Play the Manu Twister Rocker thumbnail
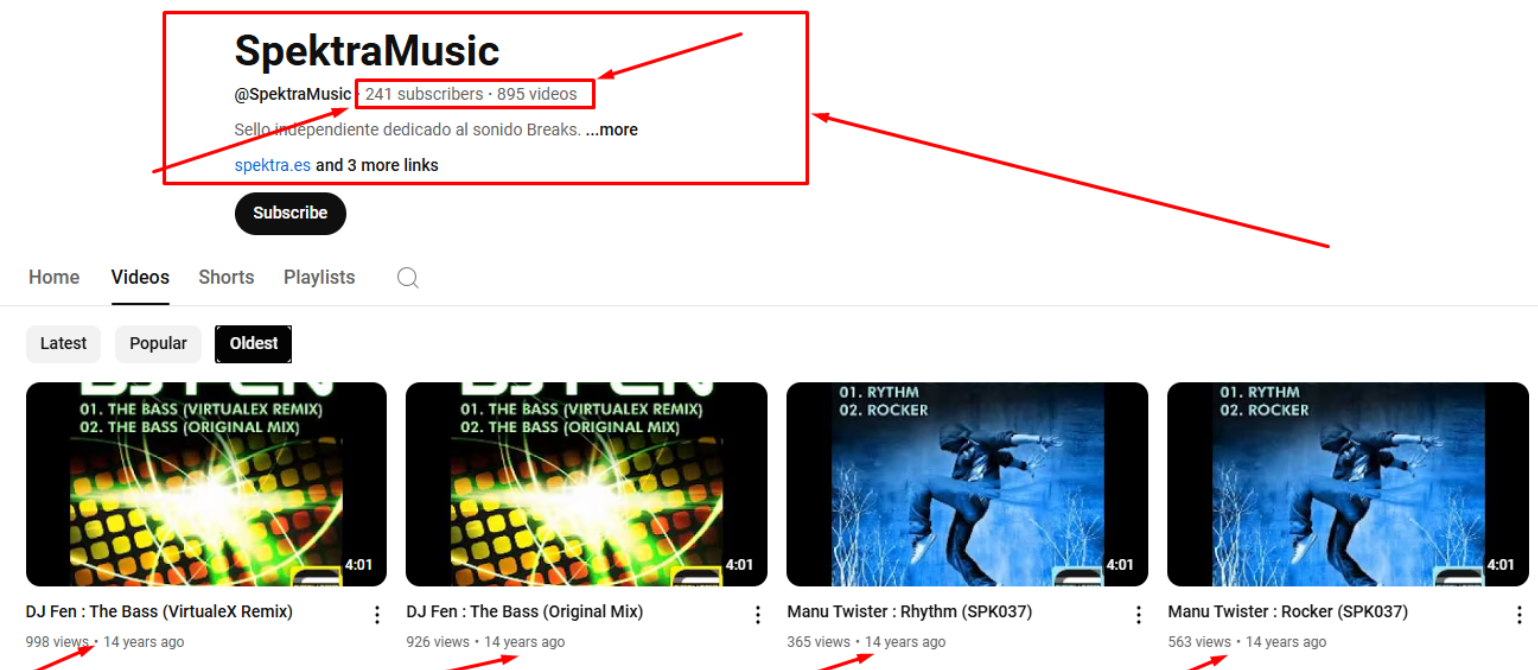The image size is (1538, 670). (1348, 484)
